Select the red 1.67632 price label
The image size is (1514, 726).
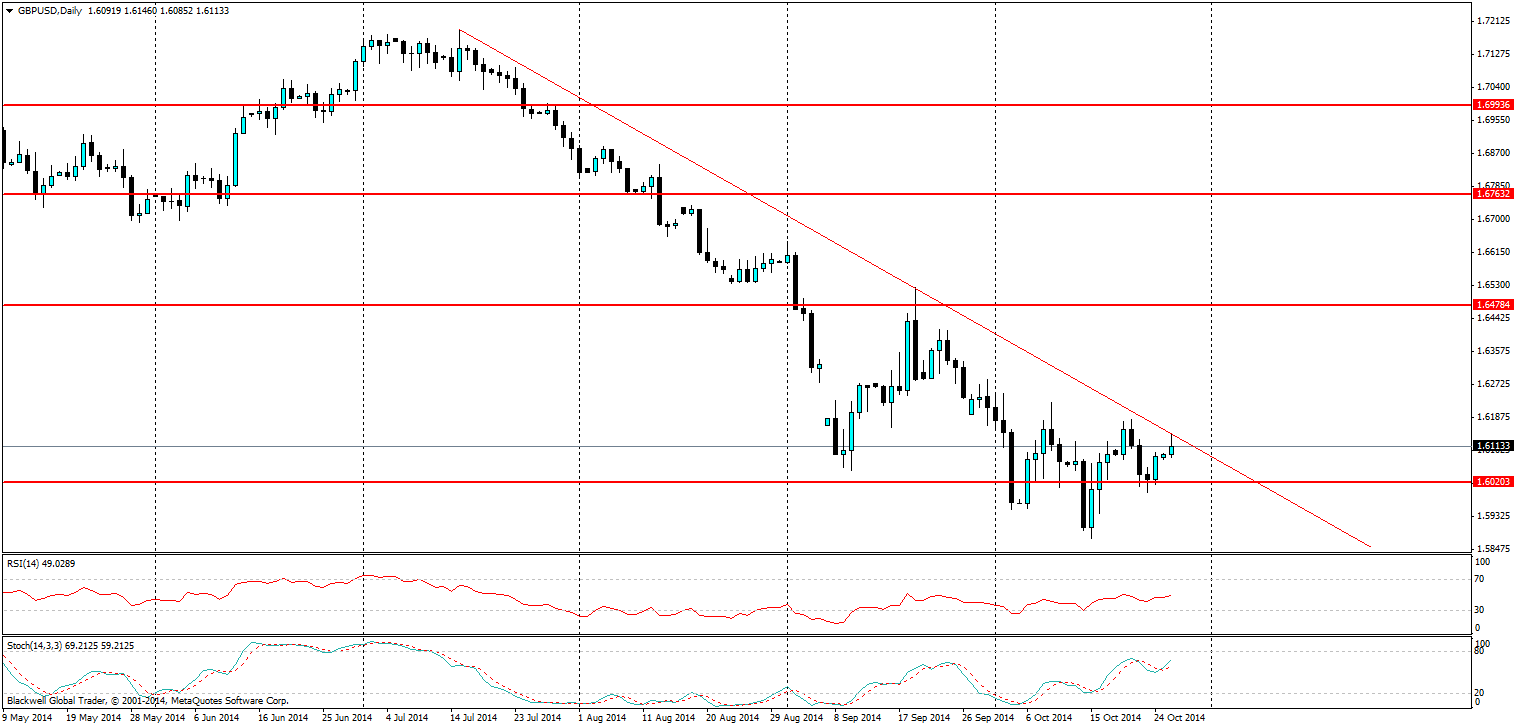point(1492,194)
